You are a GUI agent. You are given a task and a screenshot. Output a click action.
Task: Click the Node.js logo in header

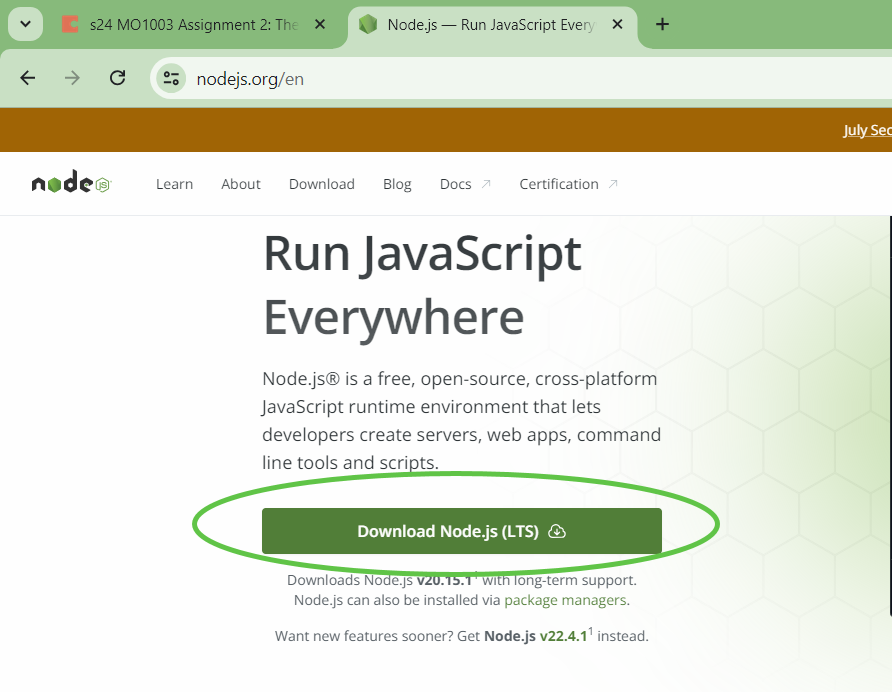72,183
